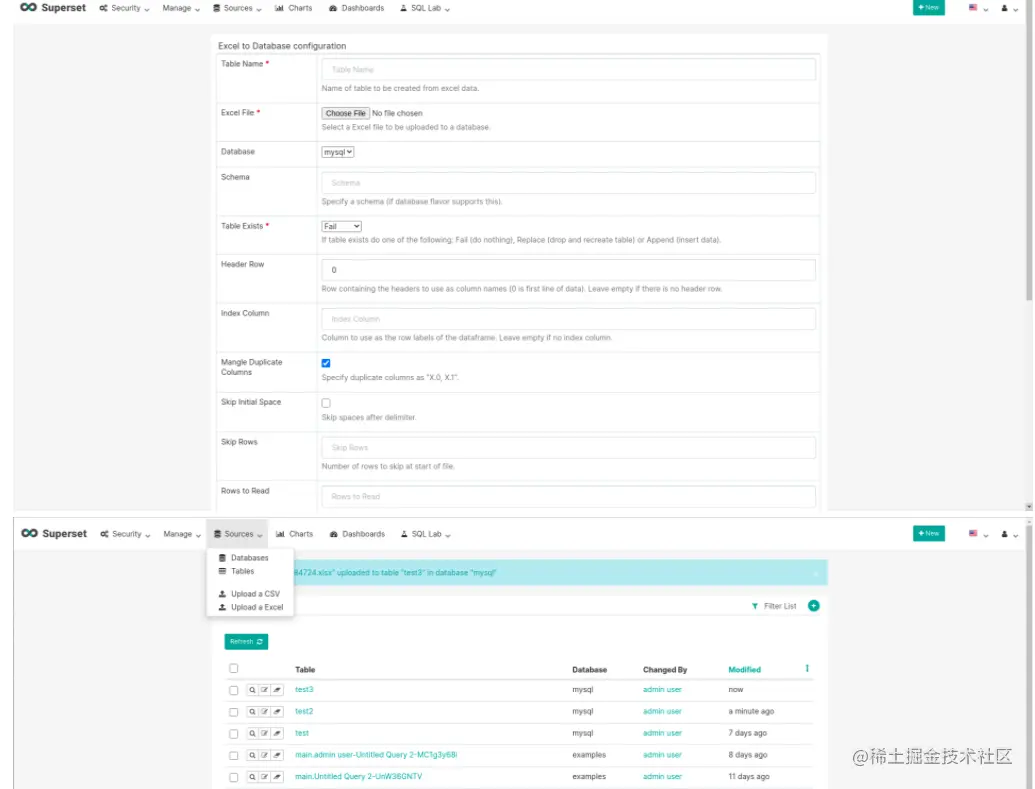
Task: Expand the Manage menu above the Excel form
Action: click(x=181, y=8)
